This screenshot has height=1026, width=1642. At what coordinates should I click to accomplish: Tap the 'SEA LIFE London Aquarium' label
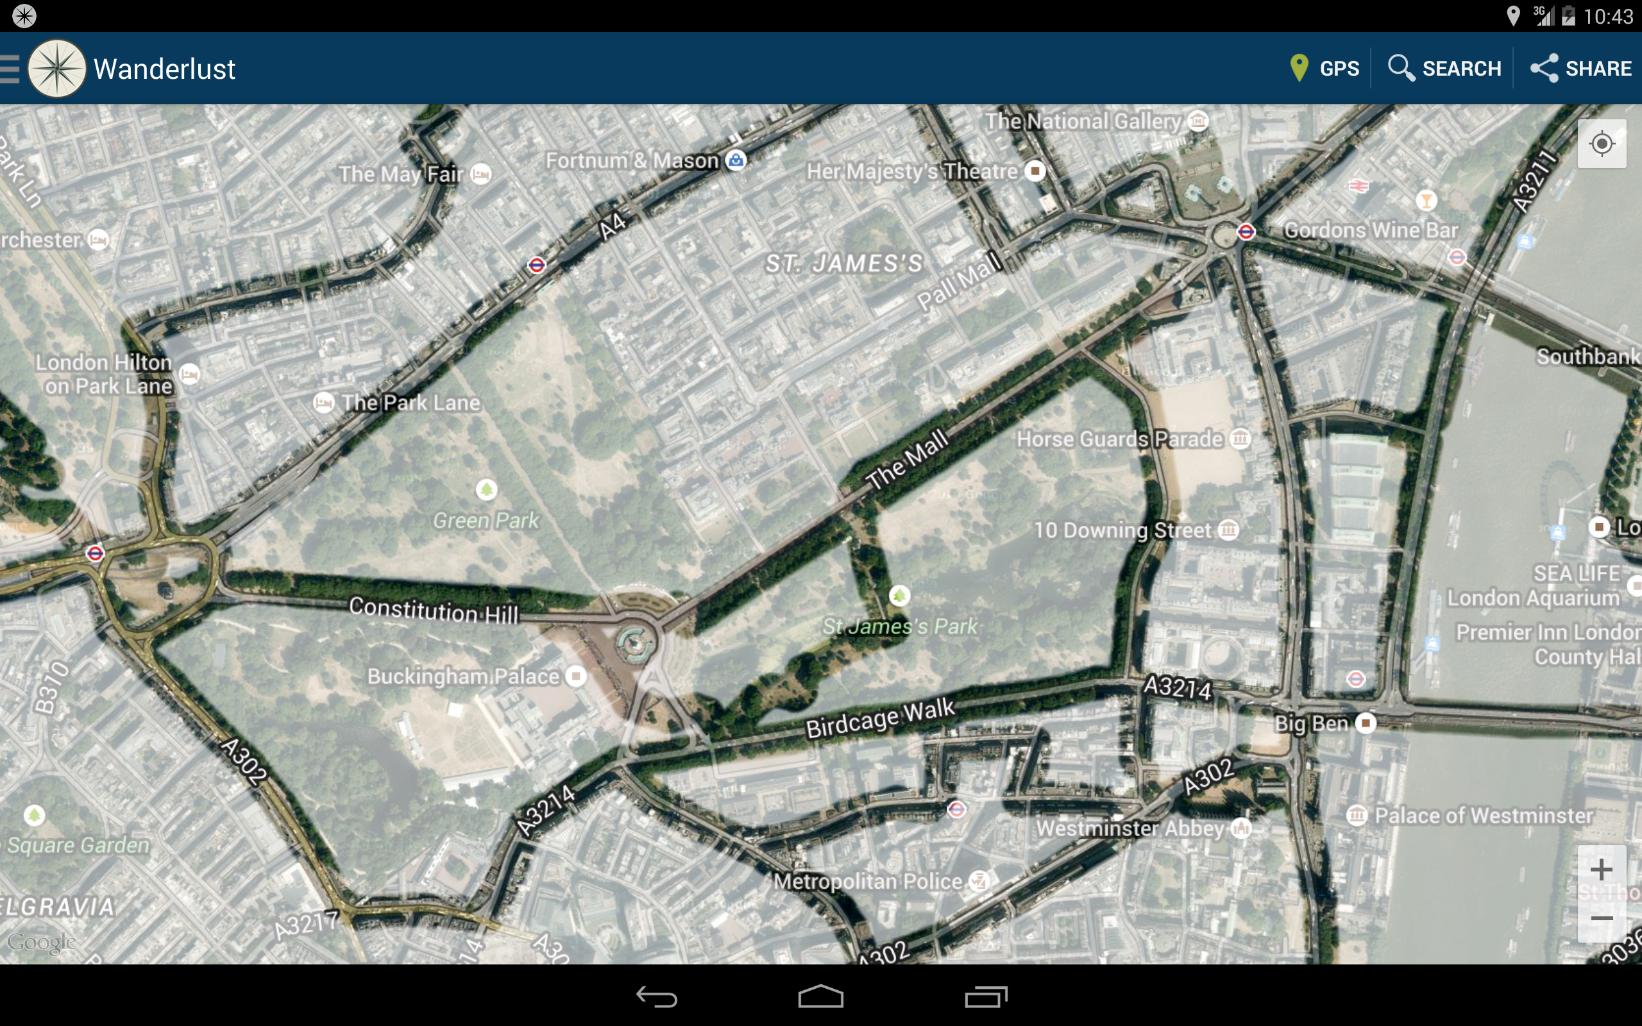(x=1533, y=586)
